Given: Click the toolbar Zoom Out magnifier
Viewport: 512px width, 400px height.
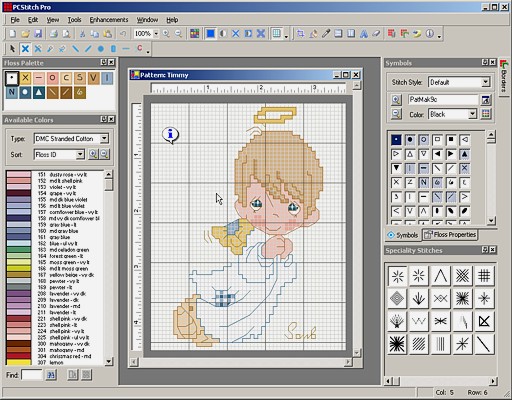Looking at the screenshot, I should click(x=179, y=34).
